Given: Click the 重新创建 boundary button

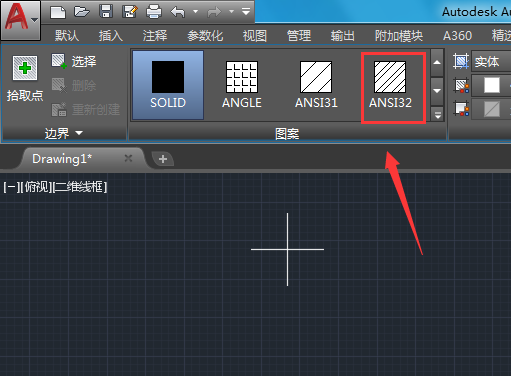Looking at the screenshot, I should coord(86,109).
